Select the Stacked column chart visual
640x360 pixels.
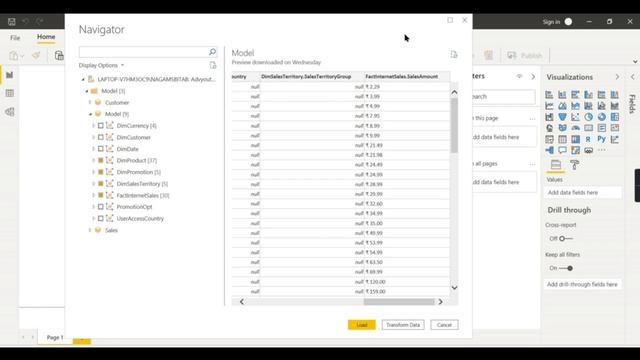(562, 95)
